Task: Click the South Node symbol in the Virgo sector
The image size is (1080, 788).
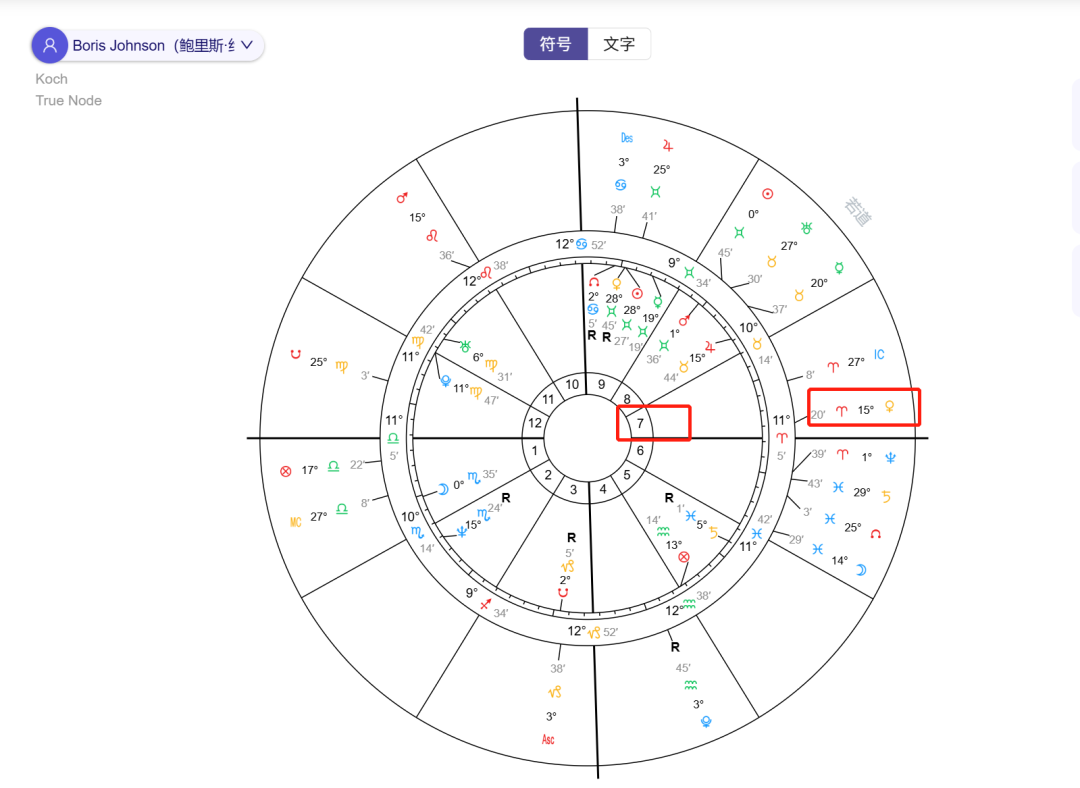Action: coord(296,354)
